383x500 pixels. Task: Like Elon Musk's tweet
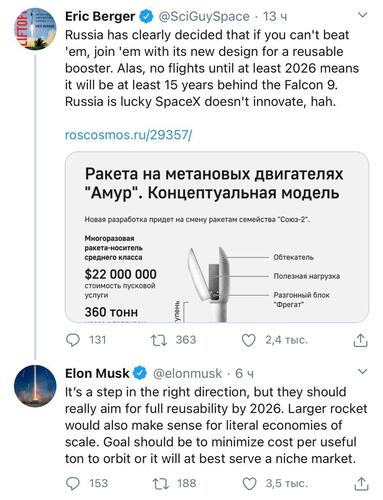(x=249, y=484)
